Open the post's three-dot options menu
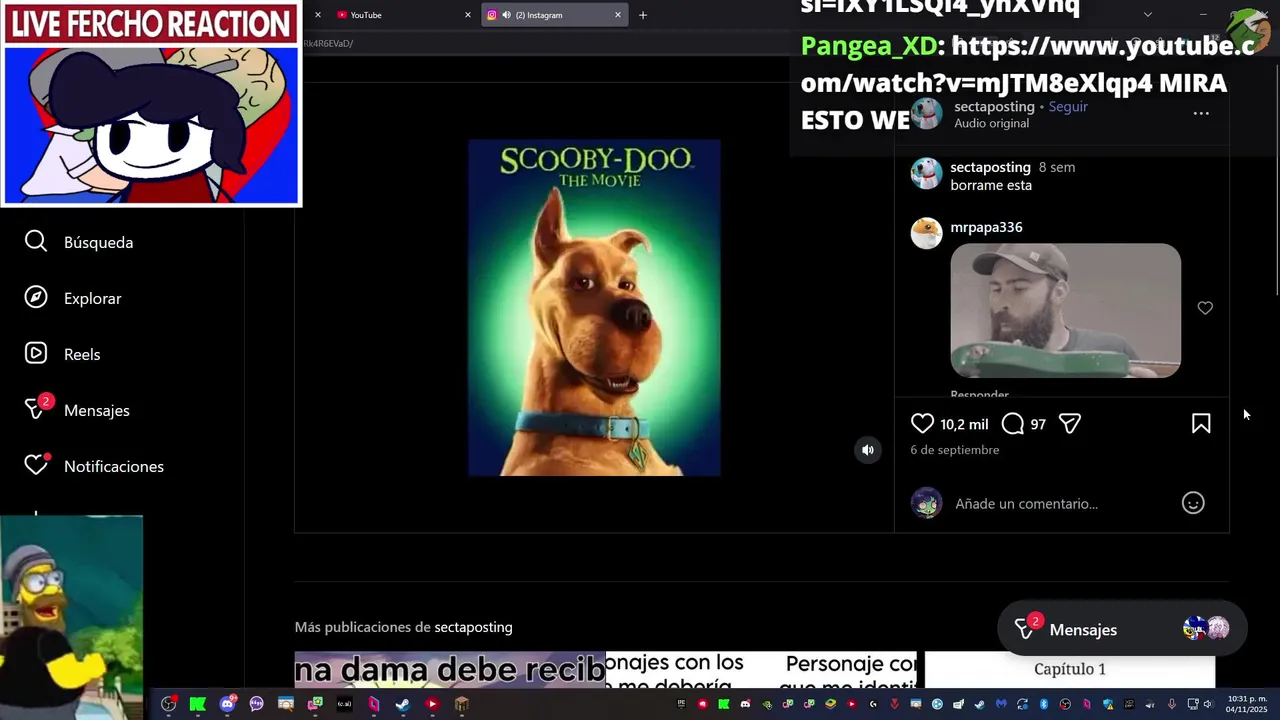The width and height of the screenshot is (1280, 720). pos(1201,113)
